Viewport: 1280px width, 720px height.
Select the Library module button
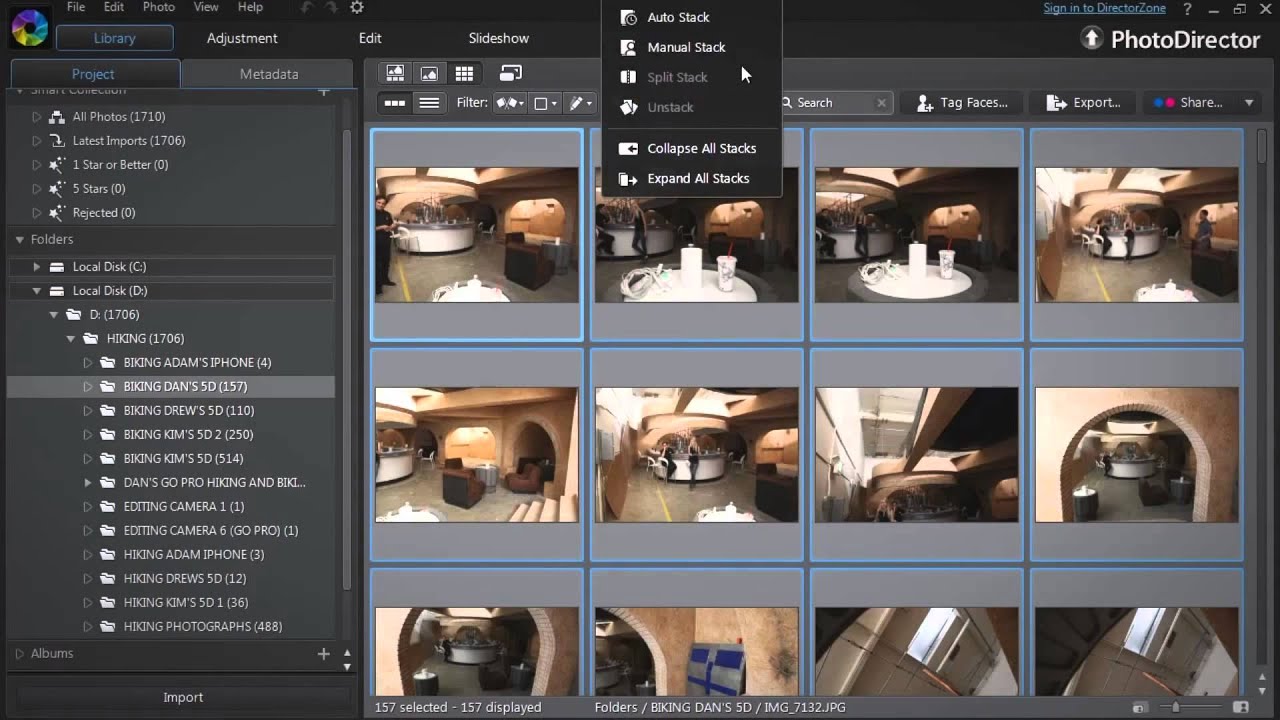tap(114, 38)
